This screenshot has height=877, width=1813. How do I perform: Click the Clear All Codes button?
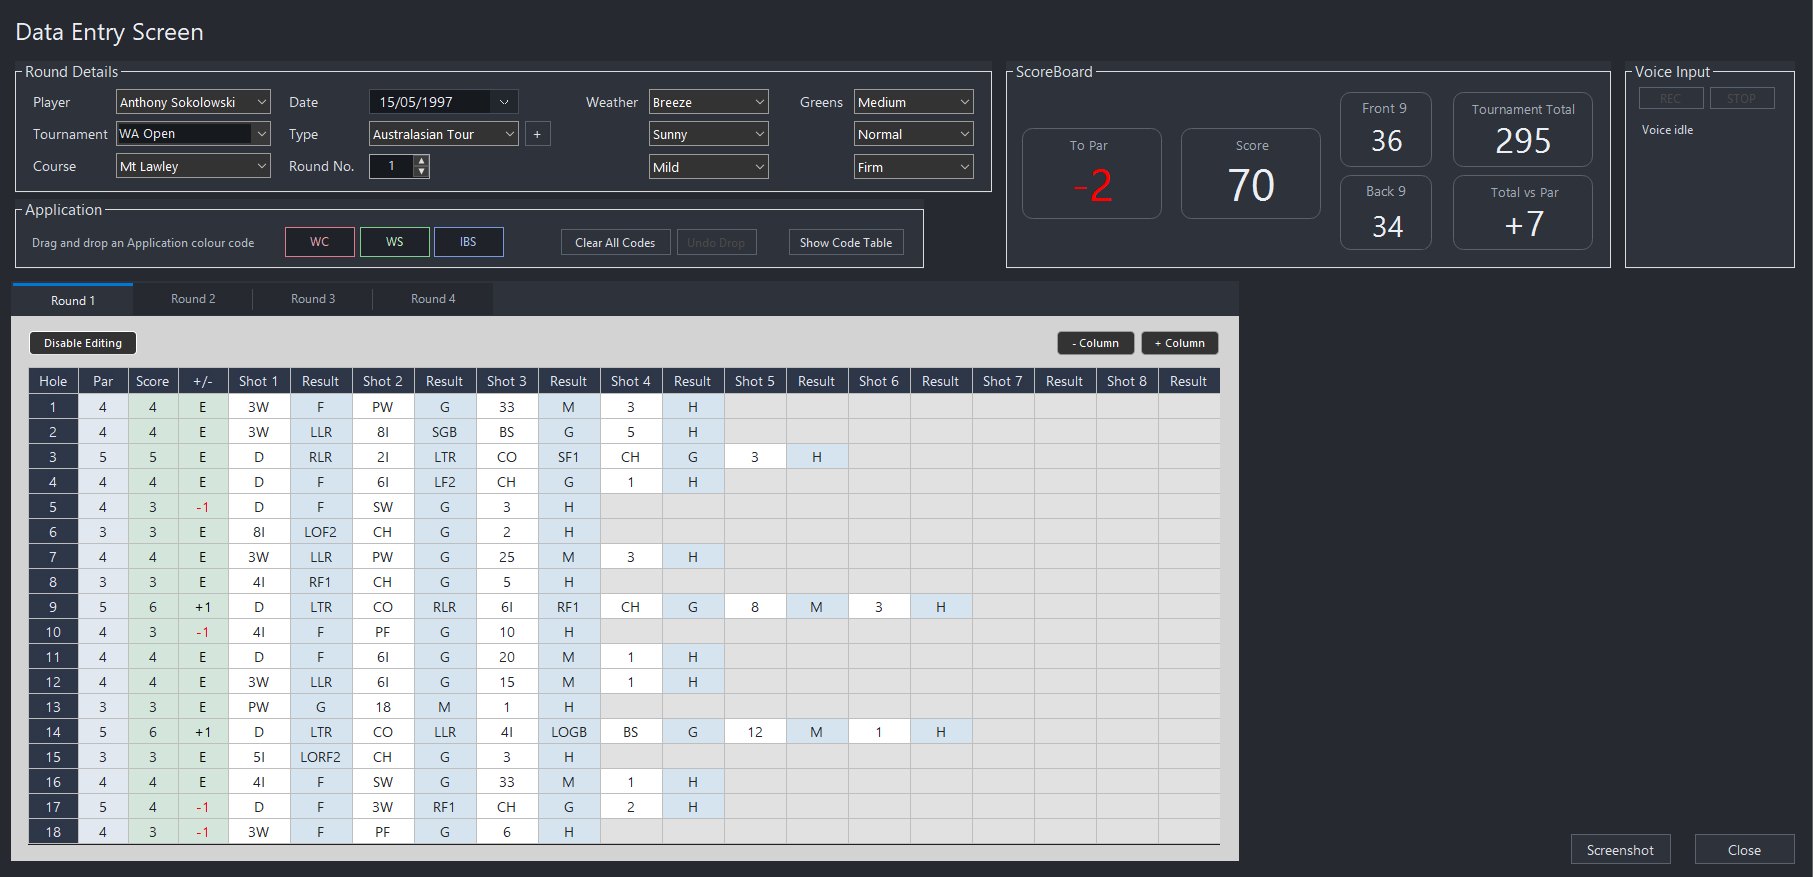[615, 242]
